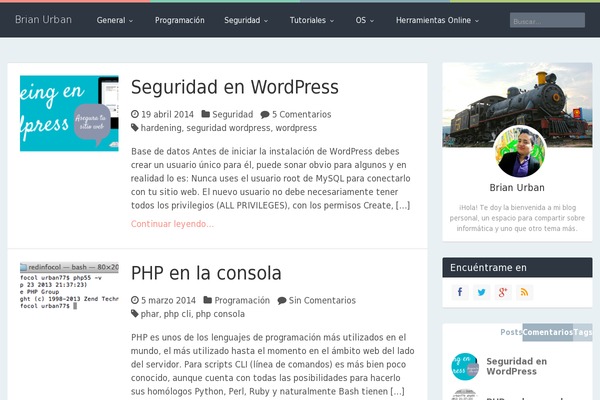Click the Brian Urban name in profile widget

(x=517, y=188)
